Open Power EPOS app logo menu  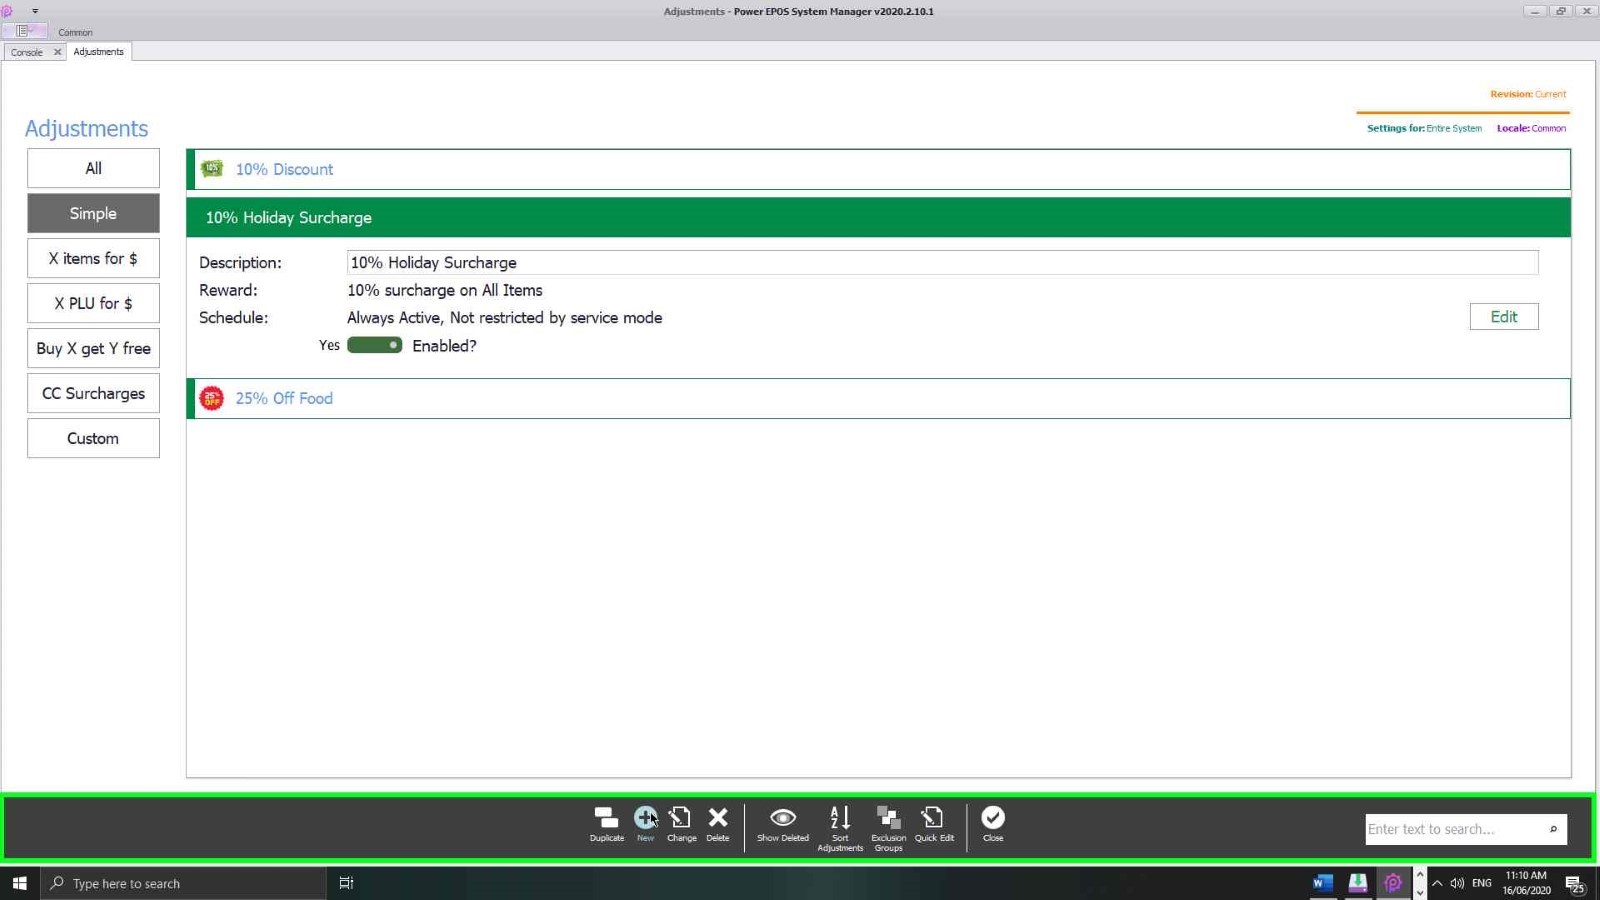[7, 11]
